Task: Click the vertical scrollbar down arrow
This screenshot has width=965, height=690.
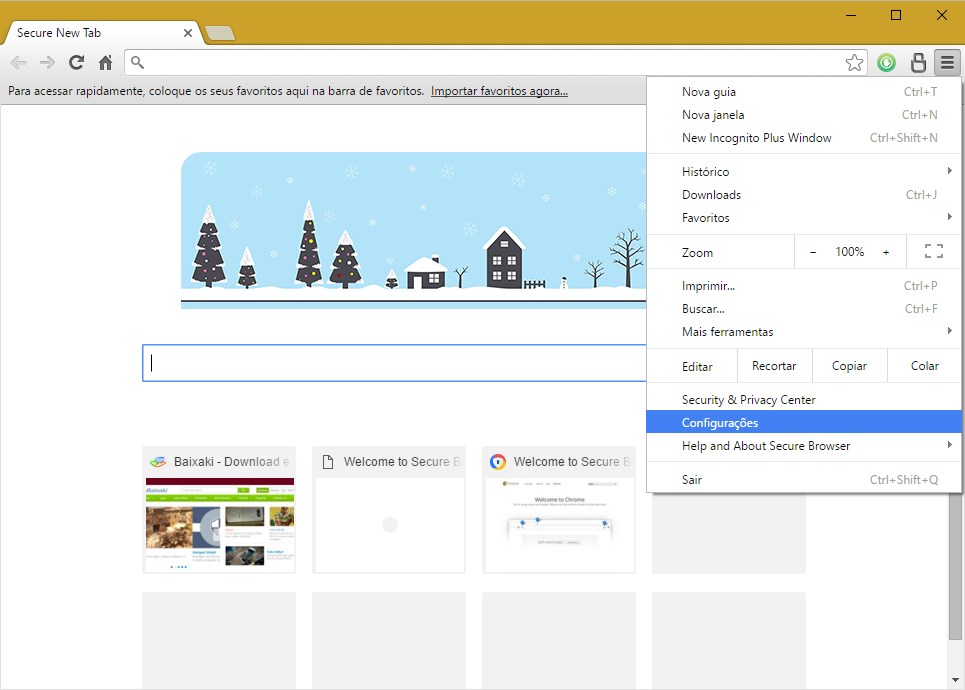Action: (x=955, y=680)
